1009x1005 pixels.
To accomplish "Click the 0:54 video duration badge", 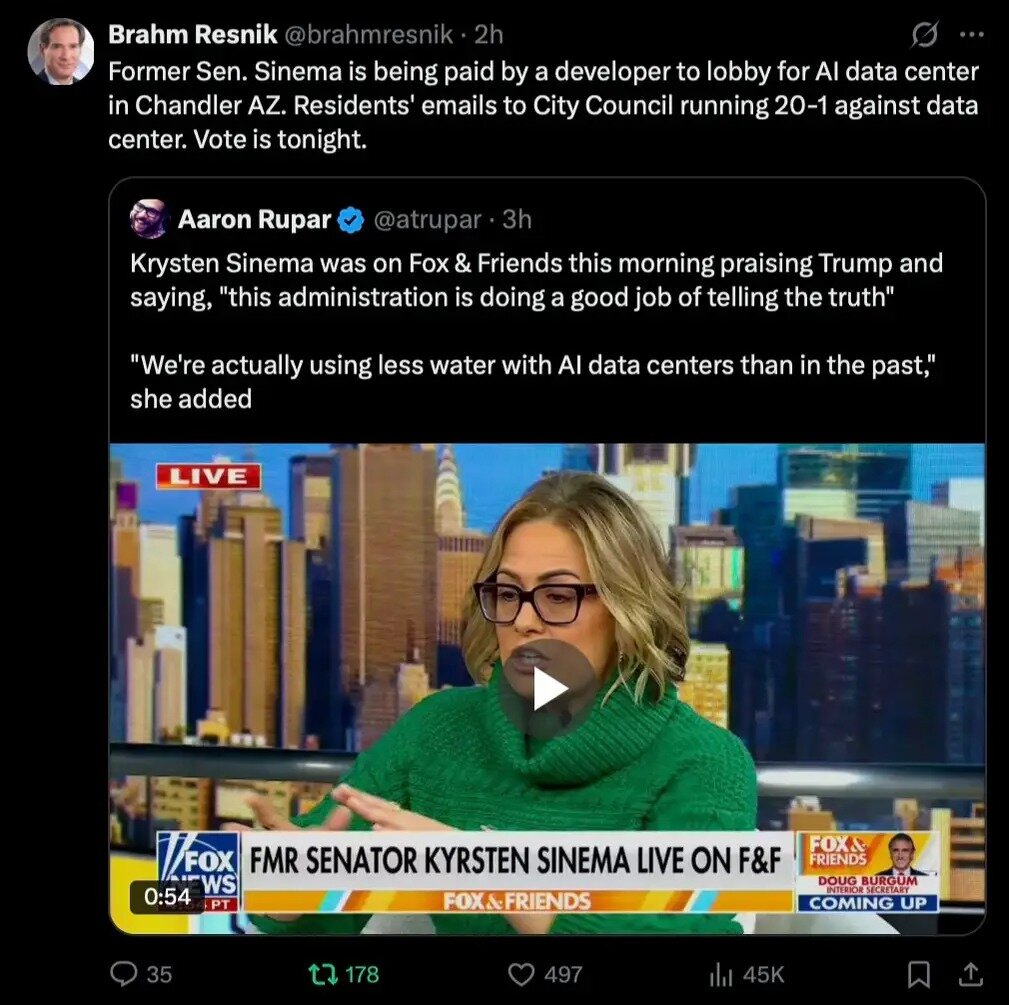I will click(167, 896).
